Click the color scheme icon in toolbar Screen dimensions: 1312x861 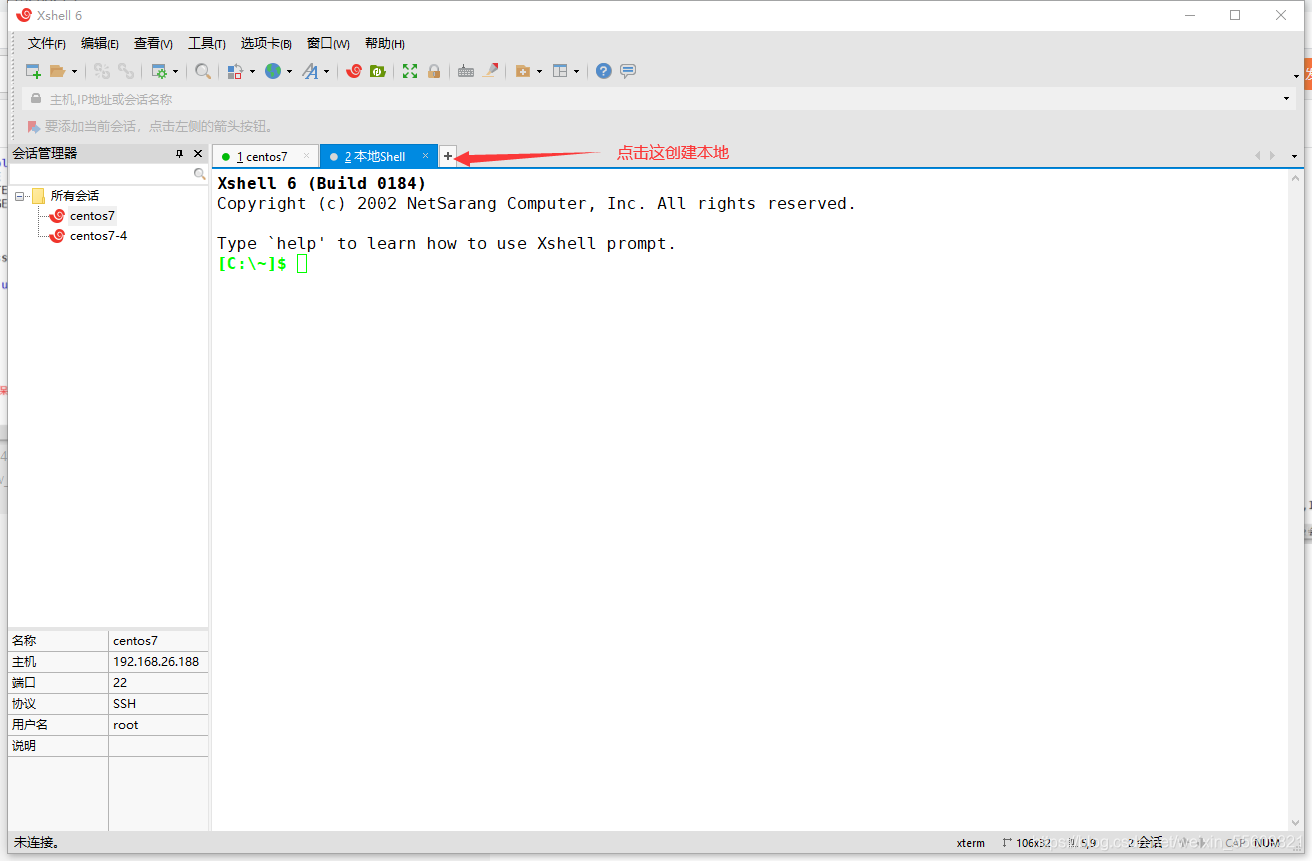(235, 71)
